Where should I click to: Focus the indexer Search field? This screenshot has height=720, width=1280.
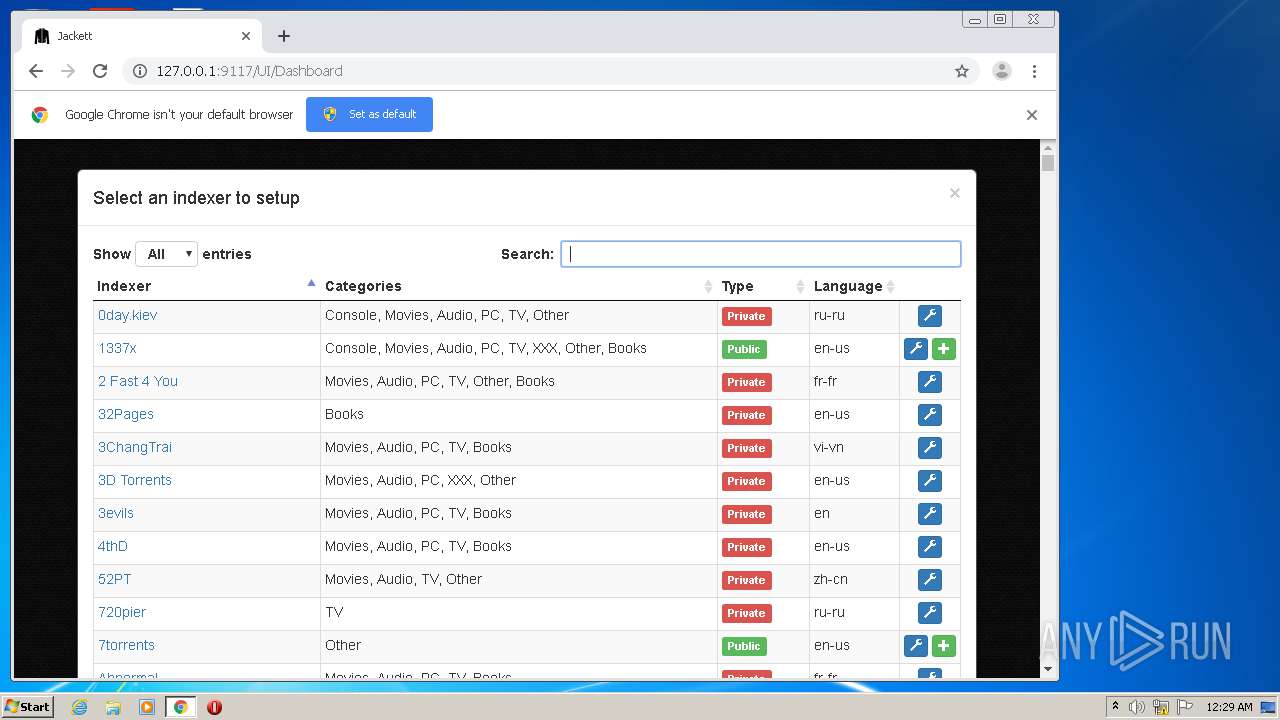click(761, 254)
